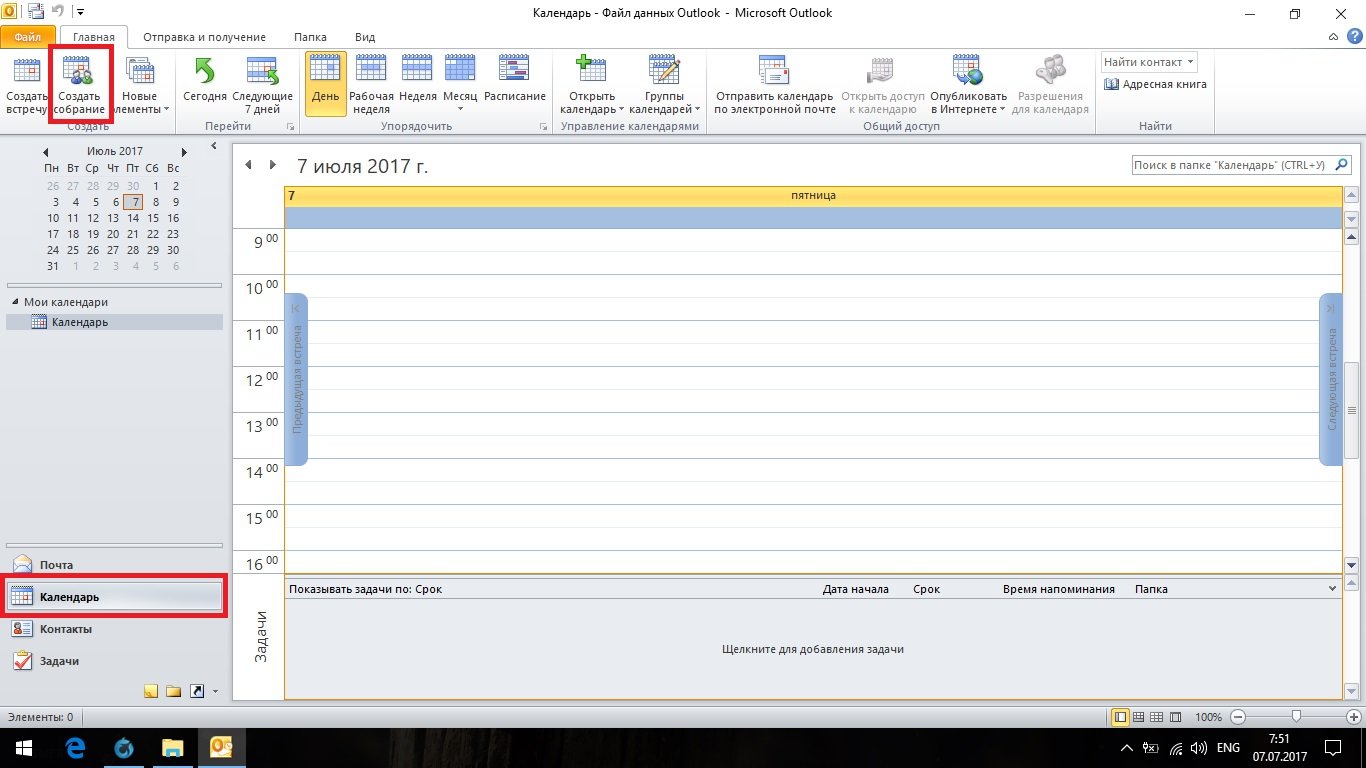Collapse Мои календари group
Screen dimensions: 1366x768
[15, 302]
